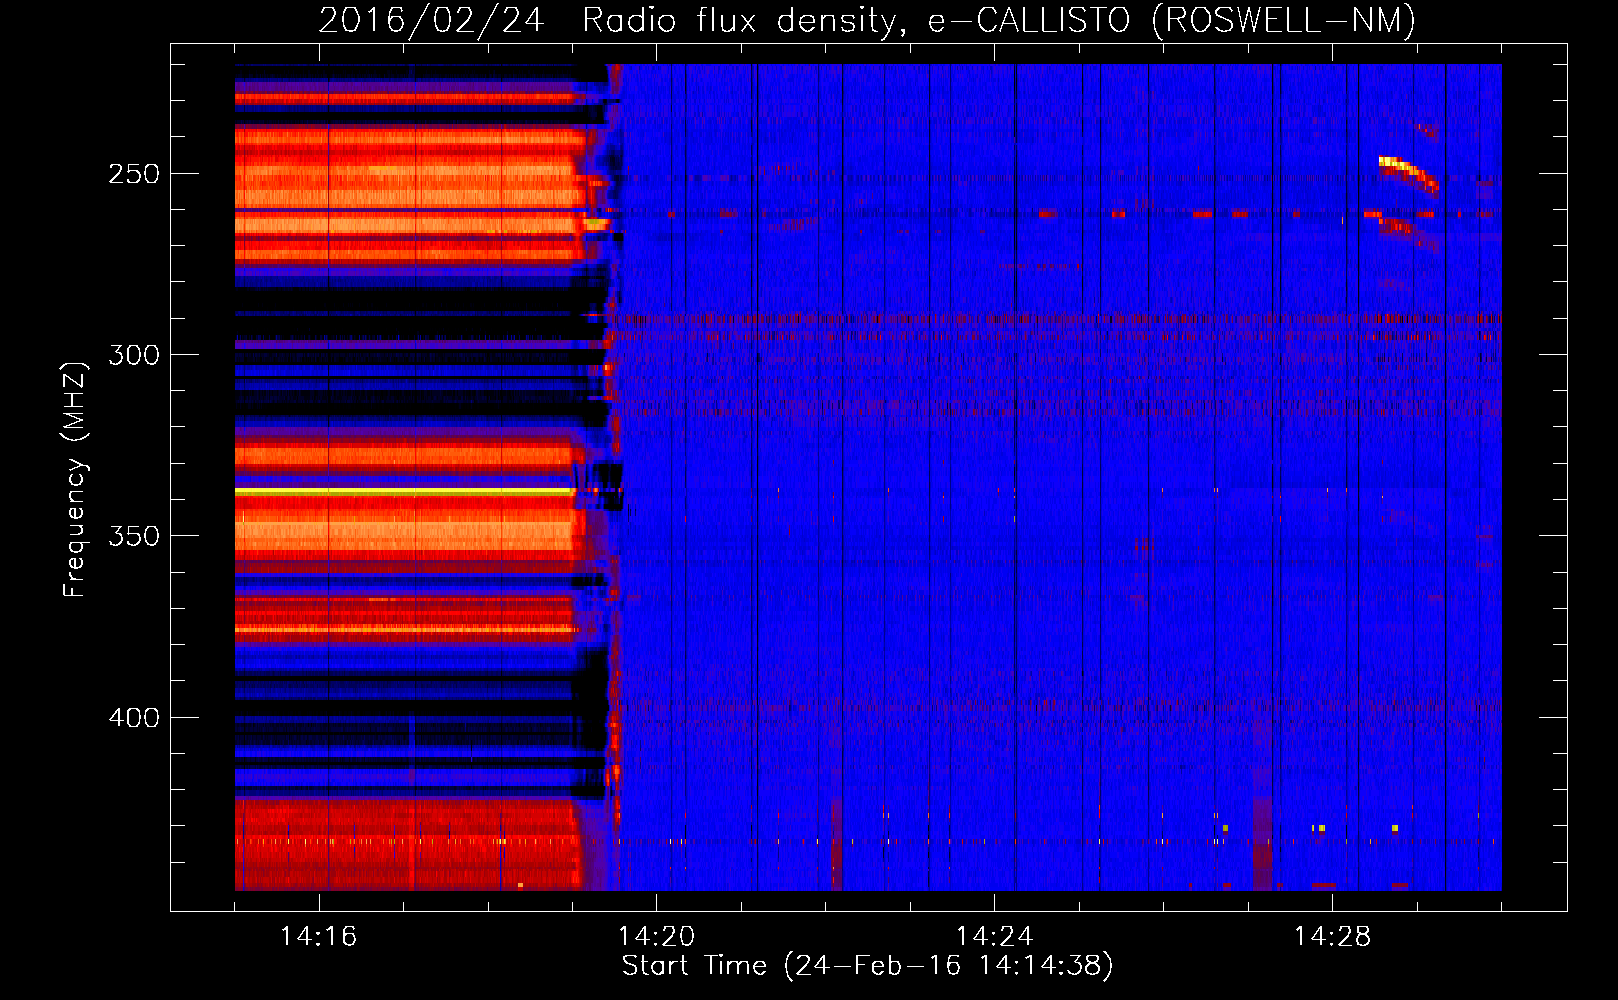
Task: Click the 14:16 time axis label
Action: 319,937
